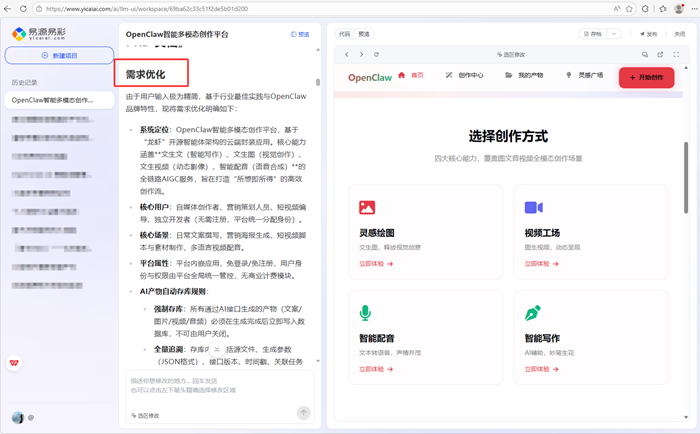Switch to the 代码 tab

click(344, 33)
